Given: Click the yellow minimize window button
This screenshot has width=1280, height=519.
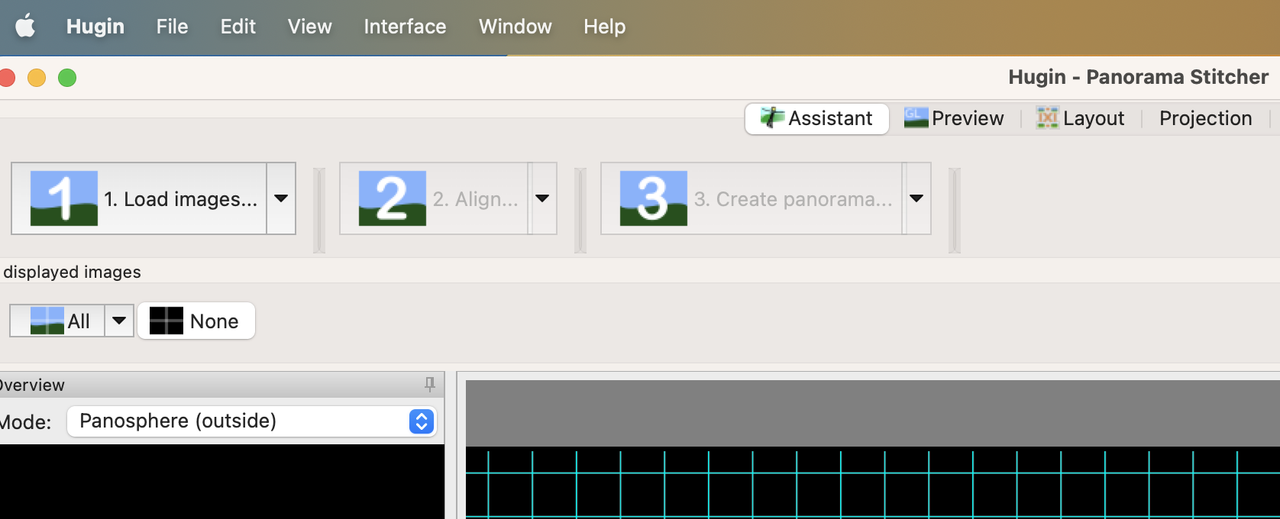Looking at the screenshot, I should tap(37, 77).
